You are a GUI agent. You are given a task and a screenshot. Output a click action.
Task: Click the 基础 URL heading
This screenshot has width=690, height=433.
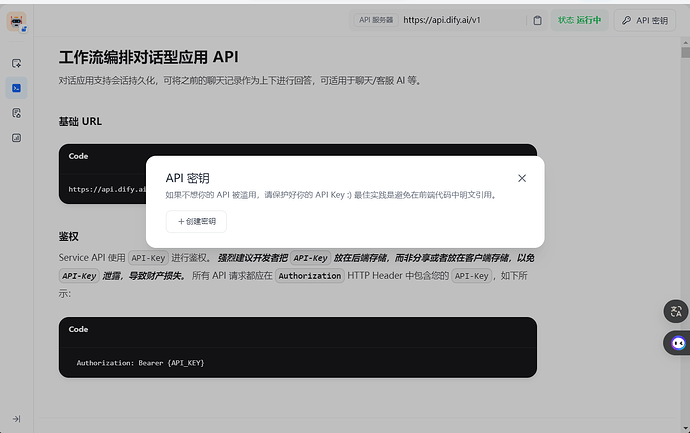point(80,121)
